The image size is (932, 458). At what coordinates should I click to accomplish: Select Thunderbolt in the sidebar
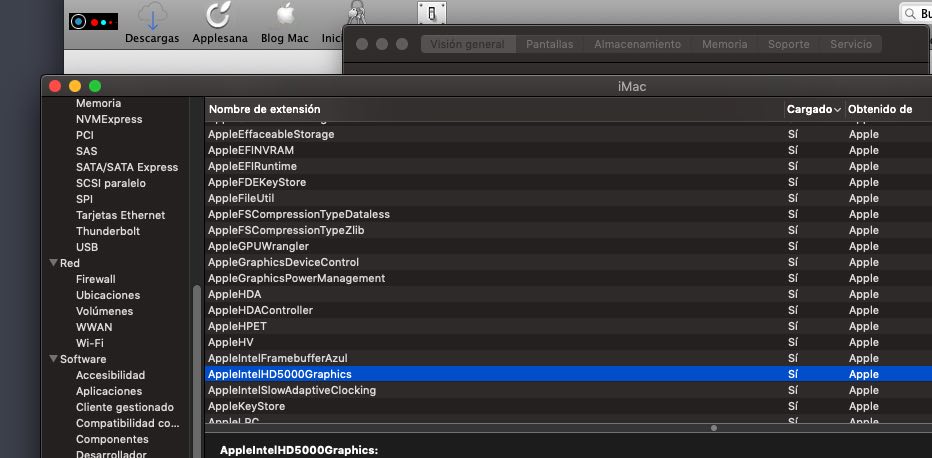(108, 231)
